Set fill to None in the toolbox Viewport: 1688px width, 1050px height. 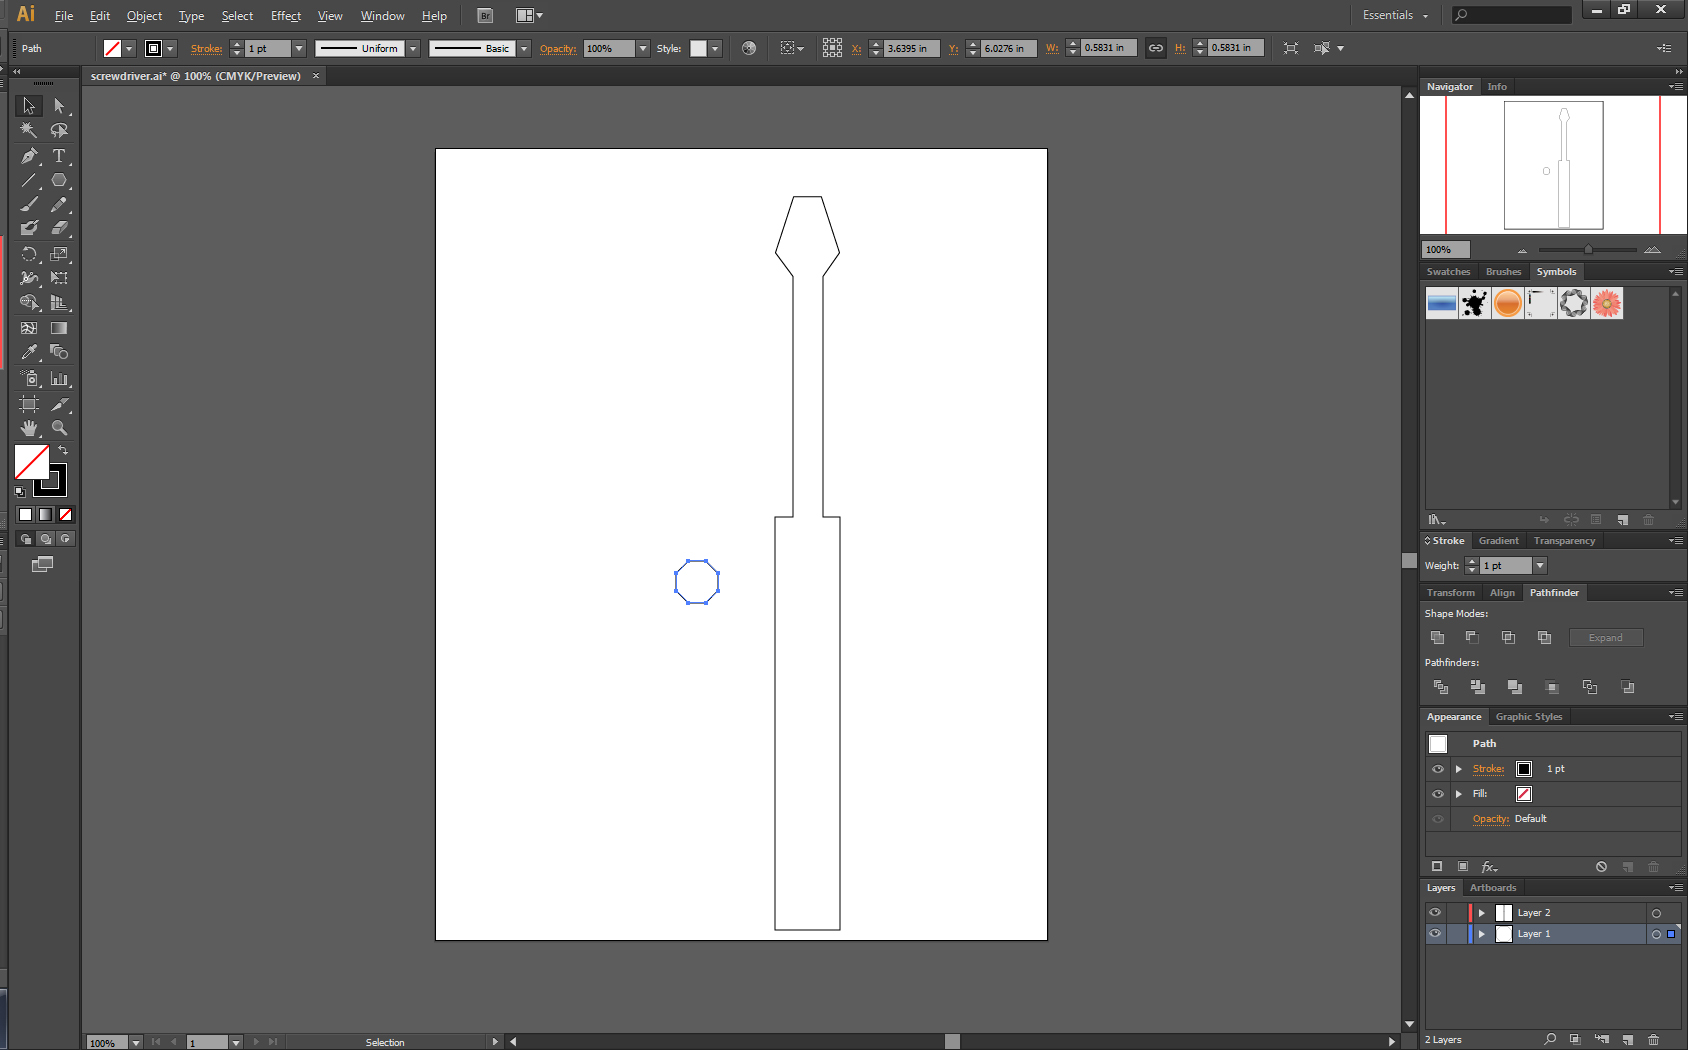[66, 515]
